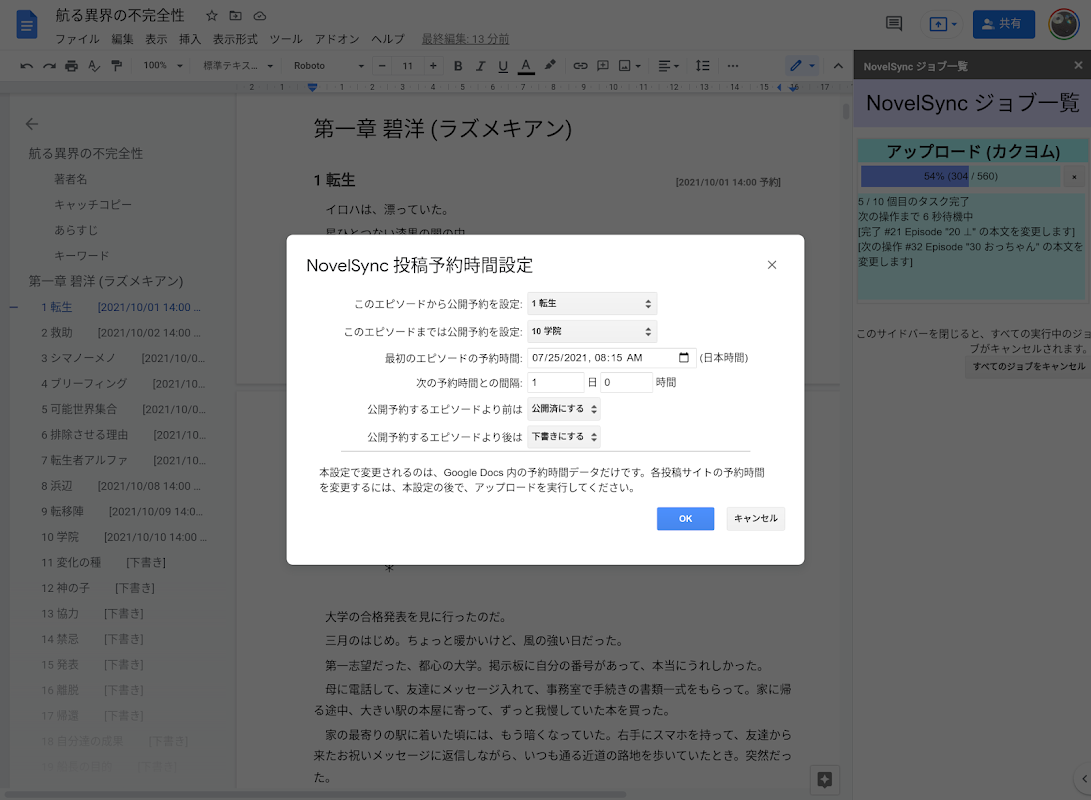This screenshot has width=1091, height=800.
Task: Open line spacing options
Action: pos(703,66)
